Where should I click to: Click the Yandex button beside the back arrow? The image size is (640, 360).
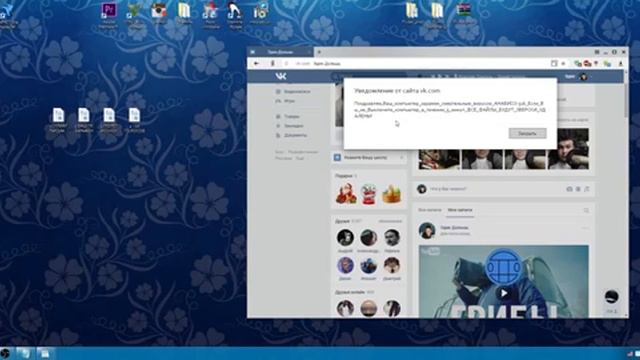273,64
